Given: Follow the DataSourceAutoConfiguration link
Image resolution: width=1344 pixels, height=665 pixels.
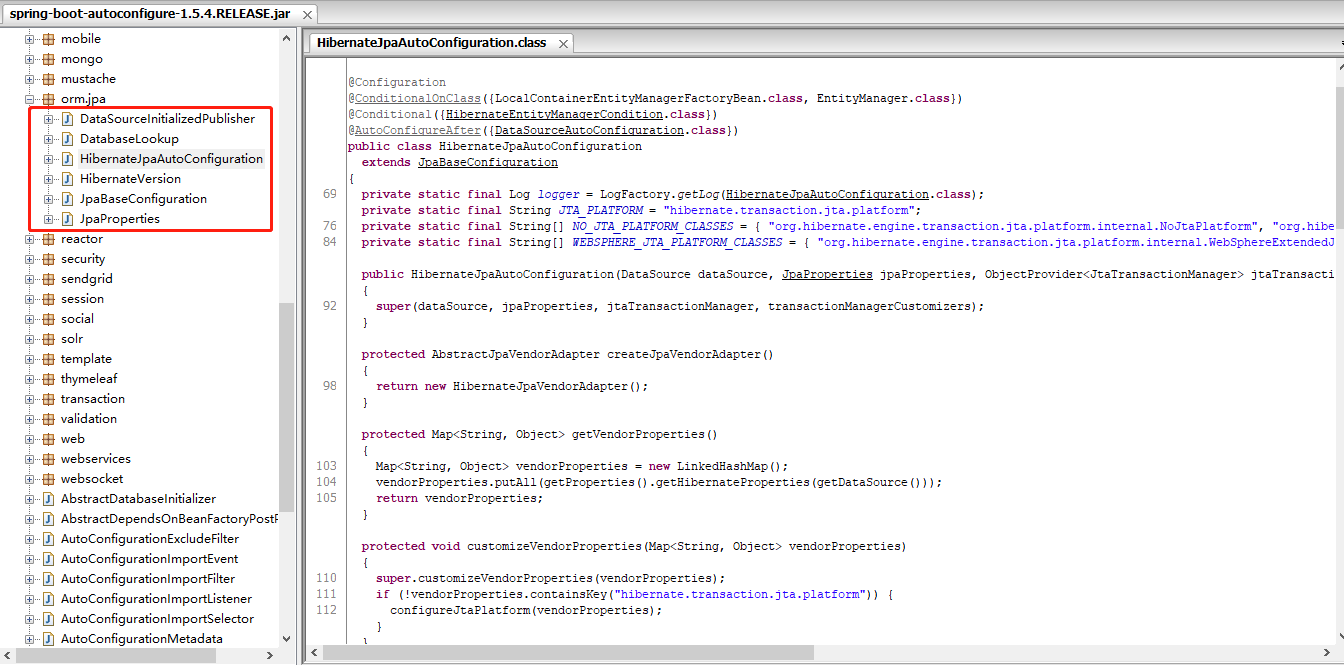Looking at the screenshot, I should click(x=589, y=130).
